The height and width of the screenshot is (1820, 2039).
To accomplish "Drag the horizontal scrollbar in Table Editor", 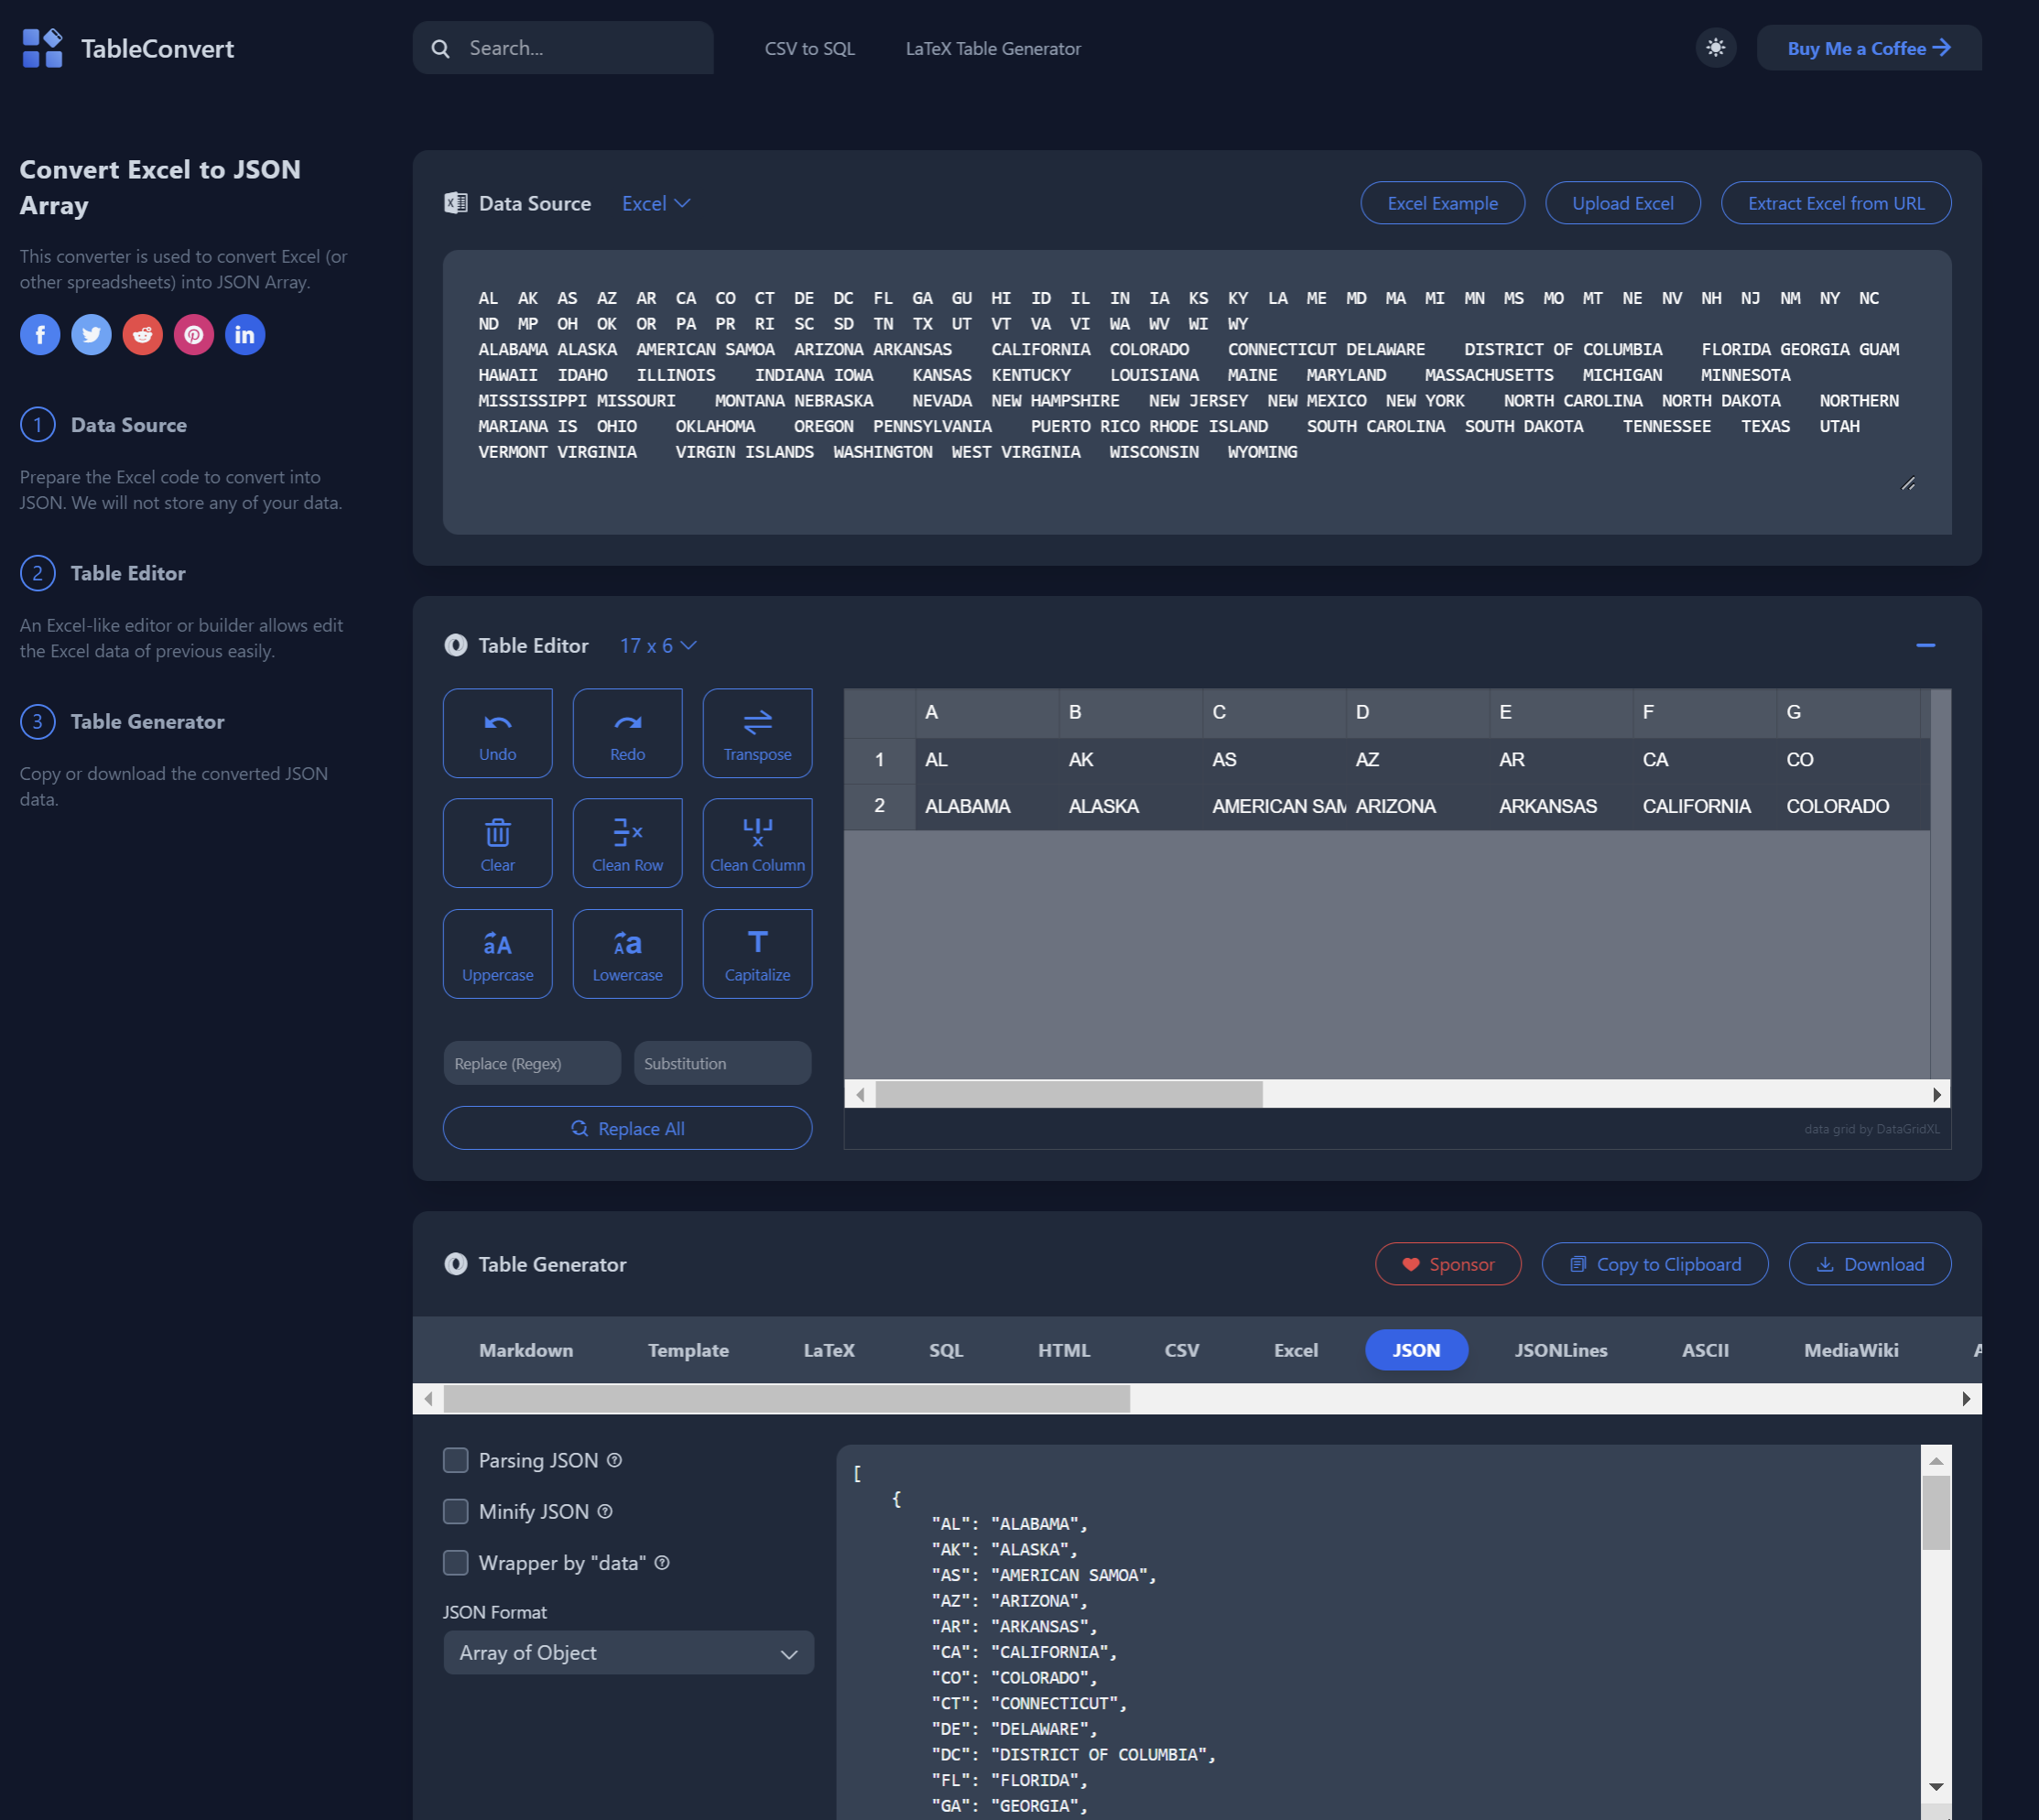I will click(1068, 1093).
